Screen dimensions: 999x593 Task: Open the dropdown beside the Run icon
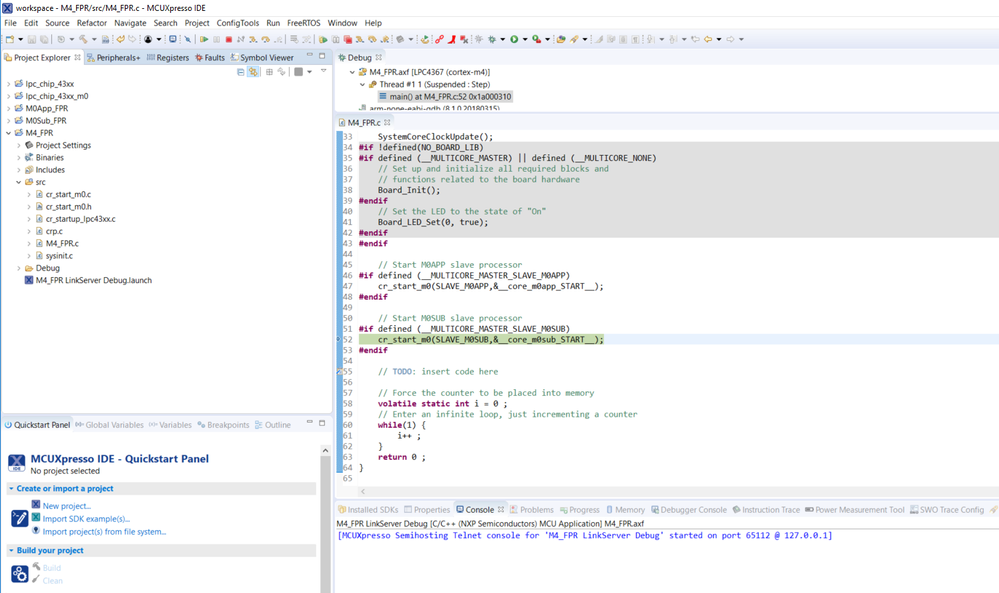point(525,39)
